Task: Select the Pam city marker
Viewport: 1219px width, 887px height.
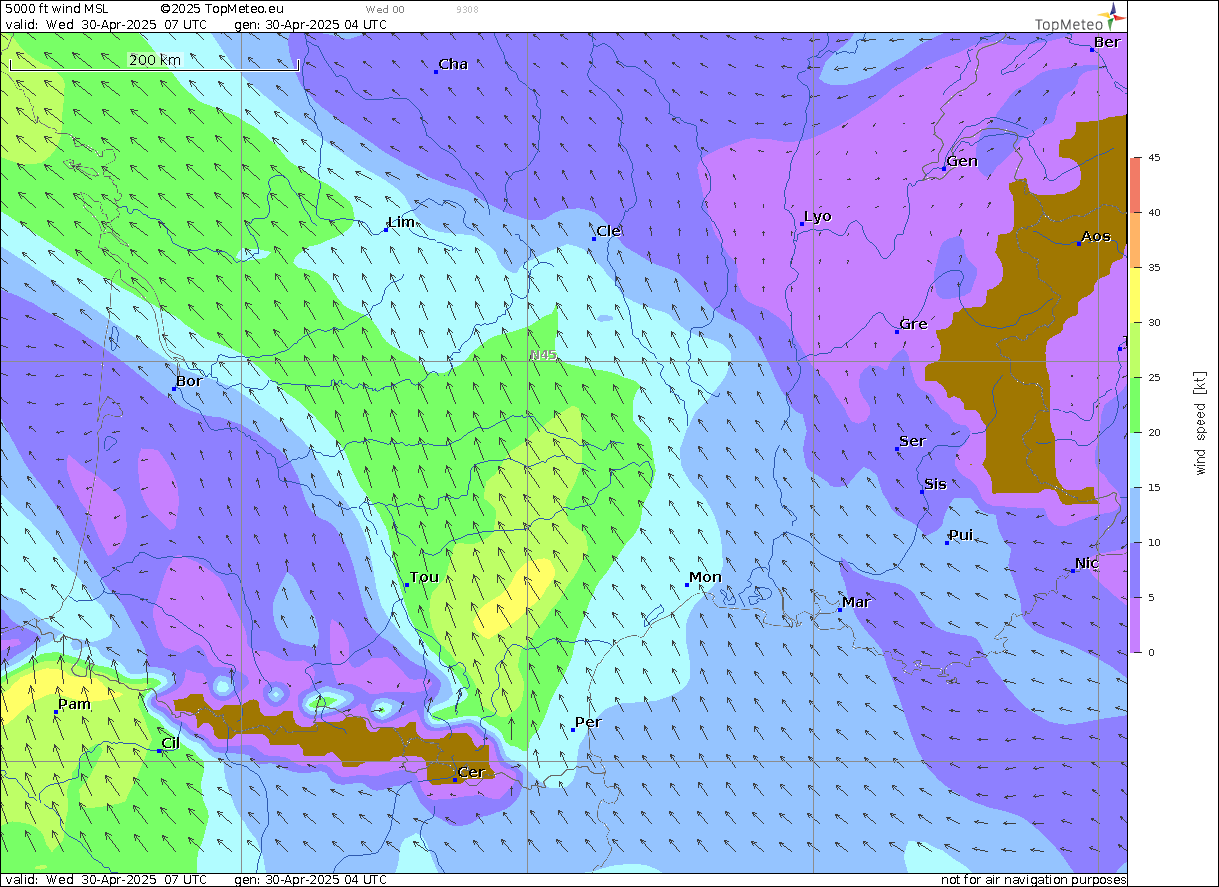Action: point(56,711)
